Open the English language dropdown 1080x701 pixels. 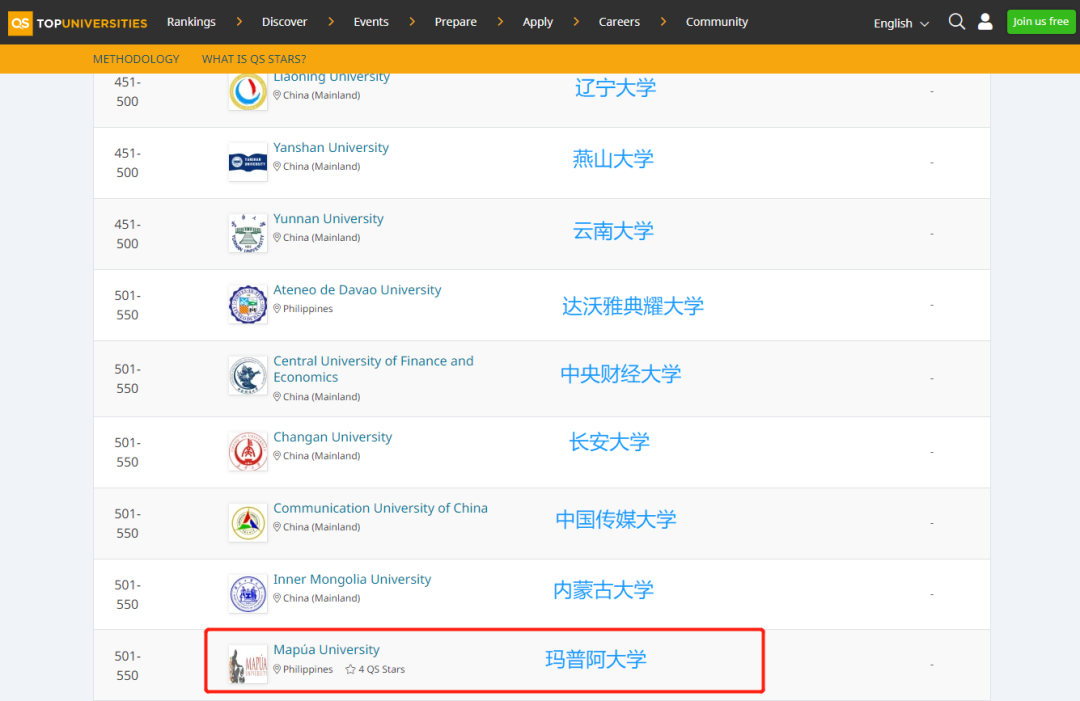[x=901, y=23]
